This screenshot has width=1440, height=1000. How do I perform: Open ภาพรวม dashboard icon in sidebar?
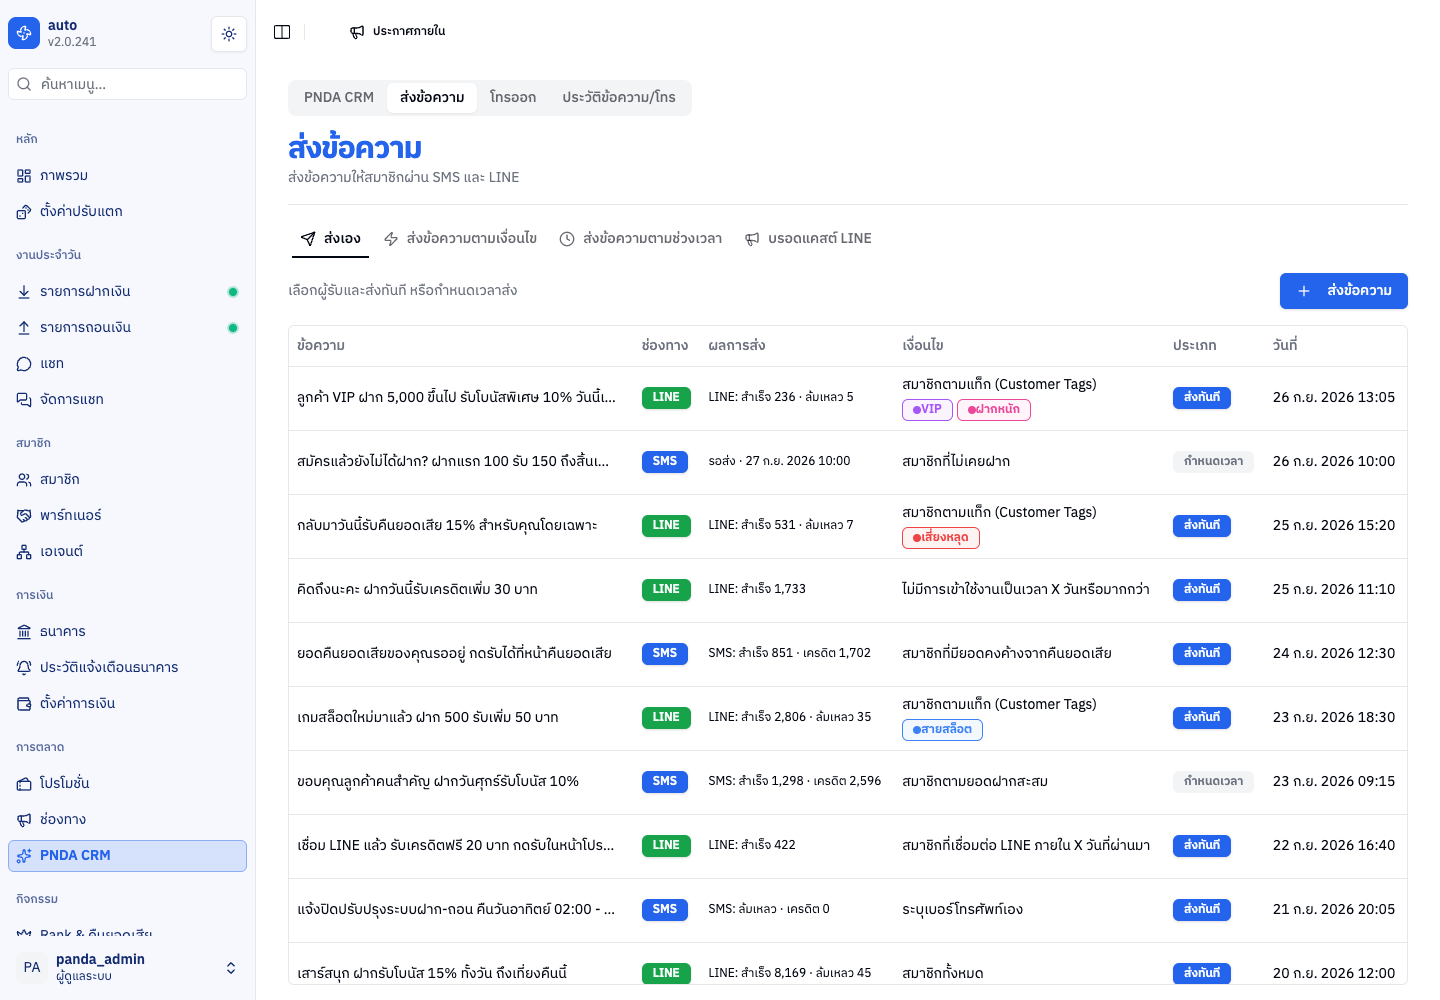pos(24,176)
